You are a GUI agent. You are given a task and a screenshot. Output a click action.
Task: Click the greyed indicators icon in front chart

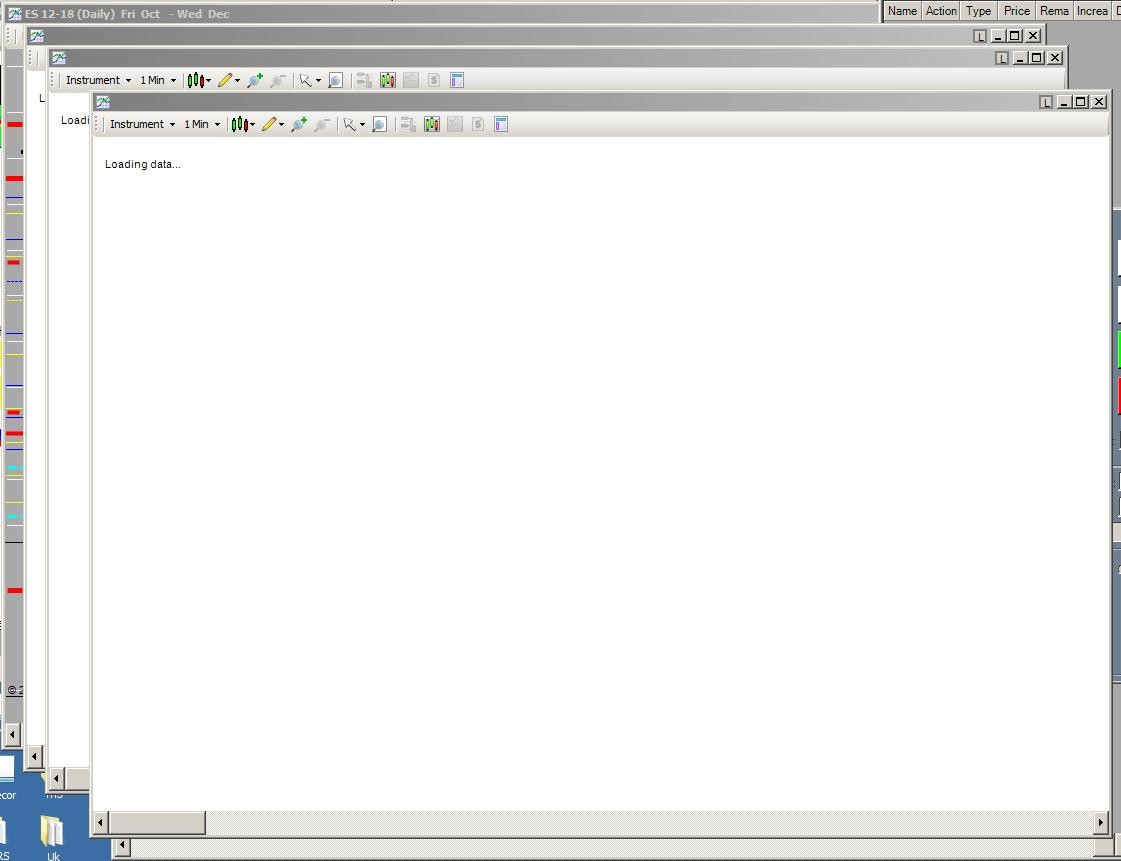(455, 124)
